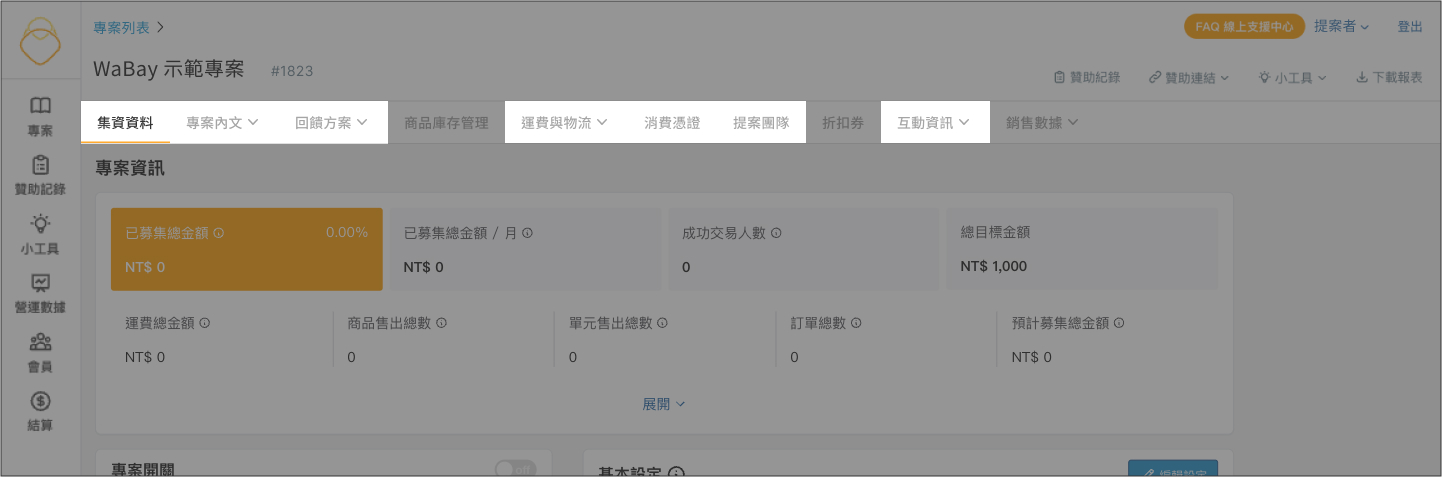Expand the 運費與物流 tab menu
Screen dimensions: 1442x477
tap(565, 123)
